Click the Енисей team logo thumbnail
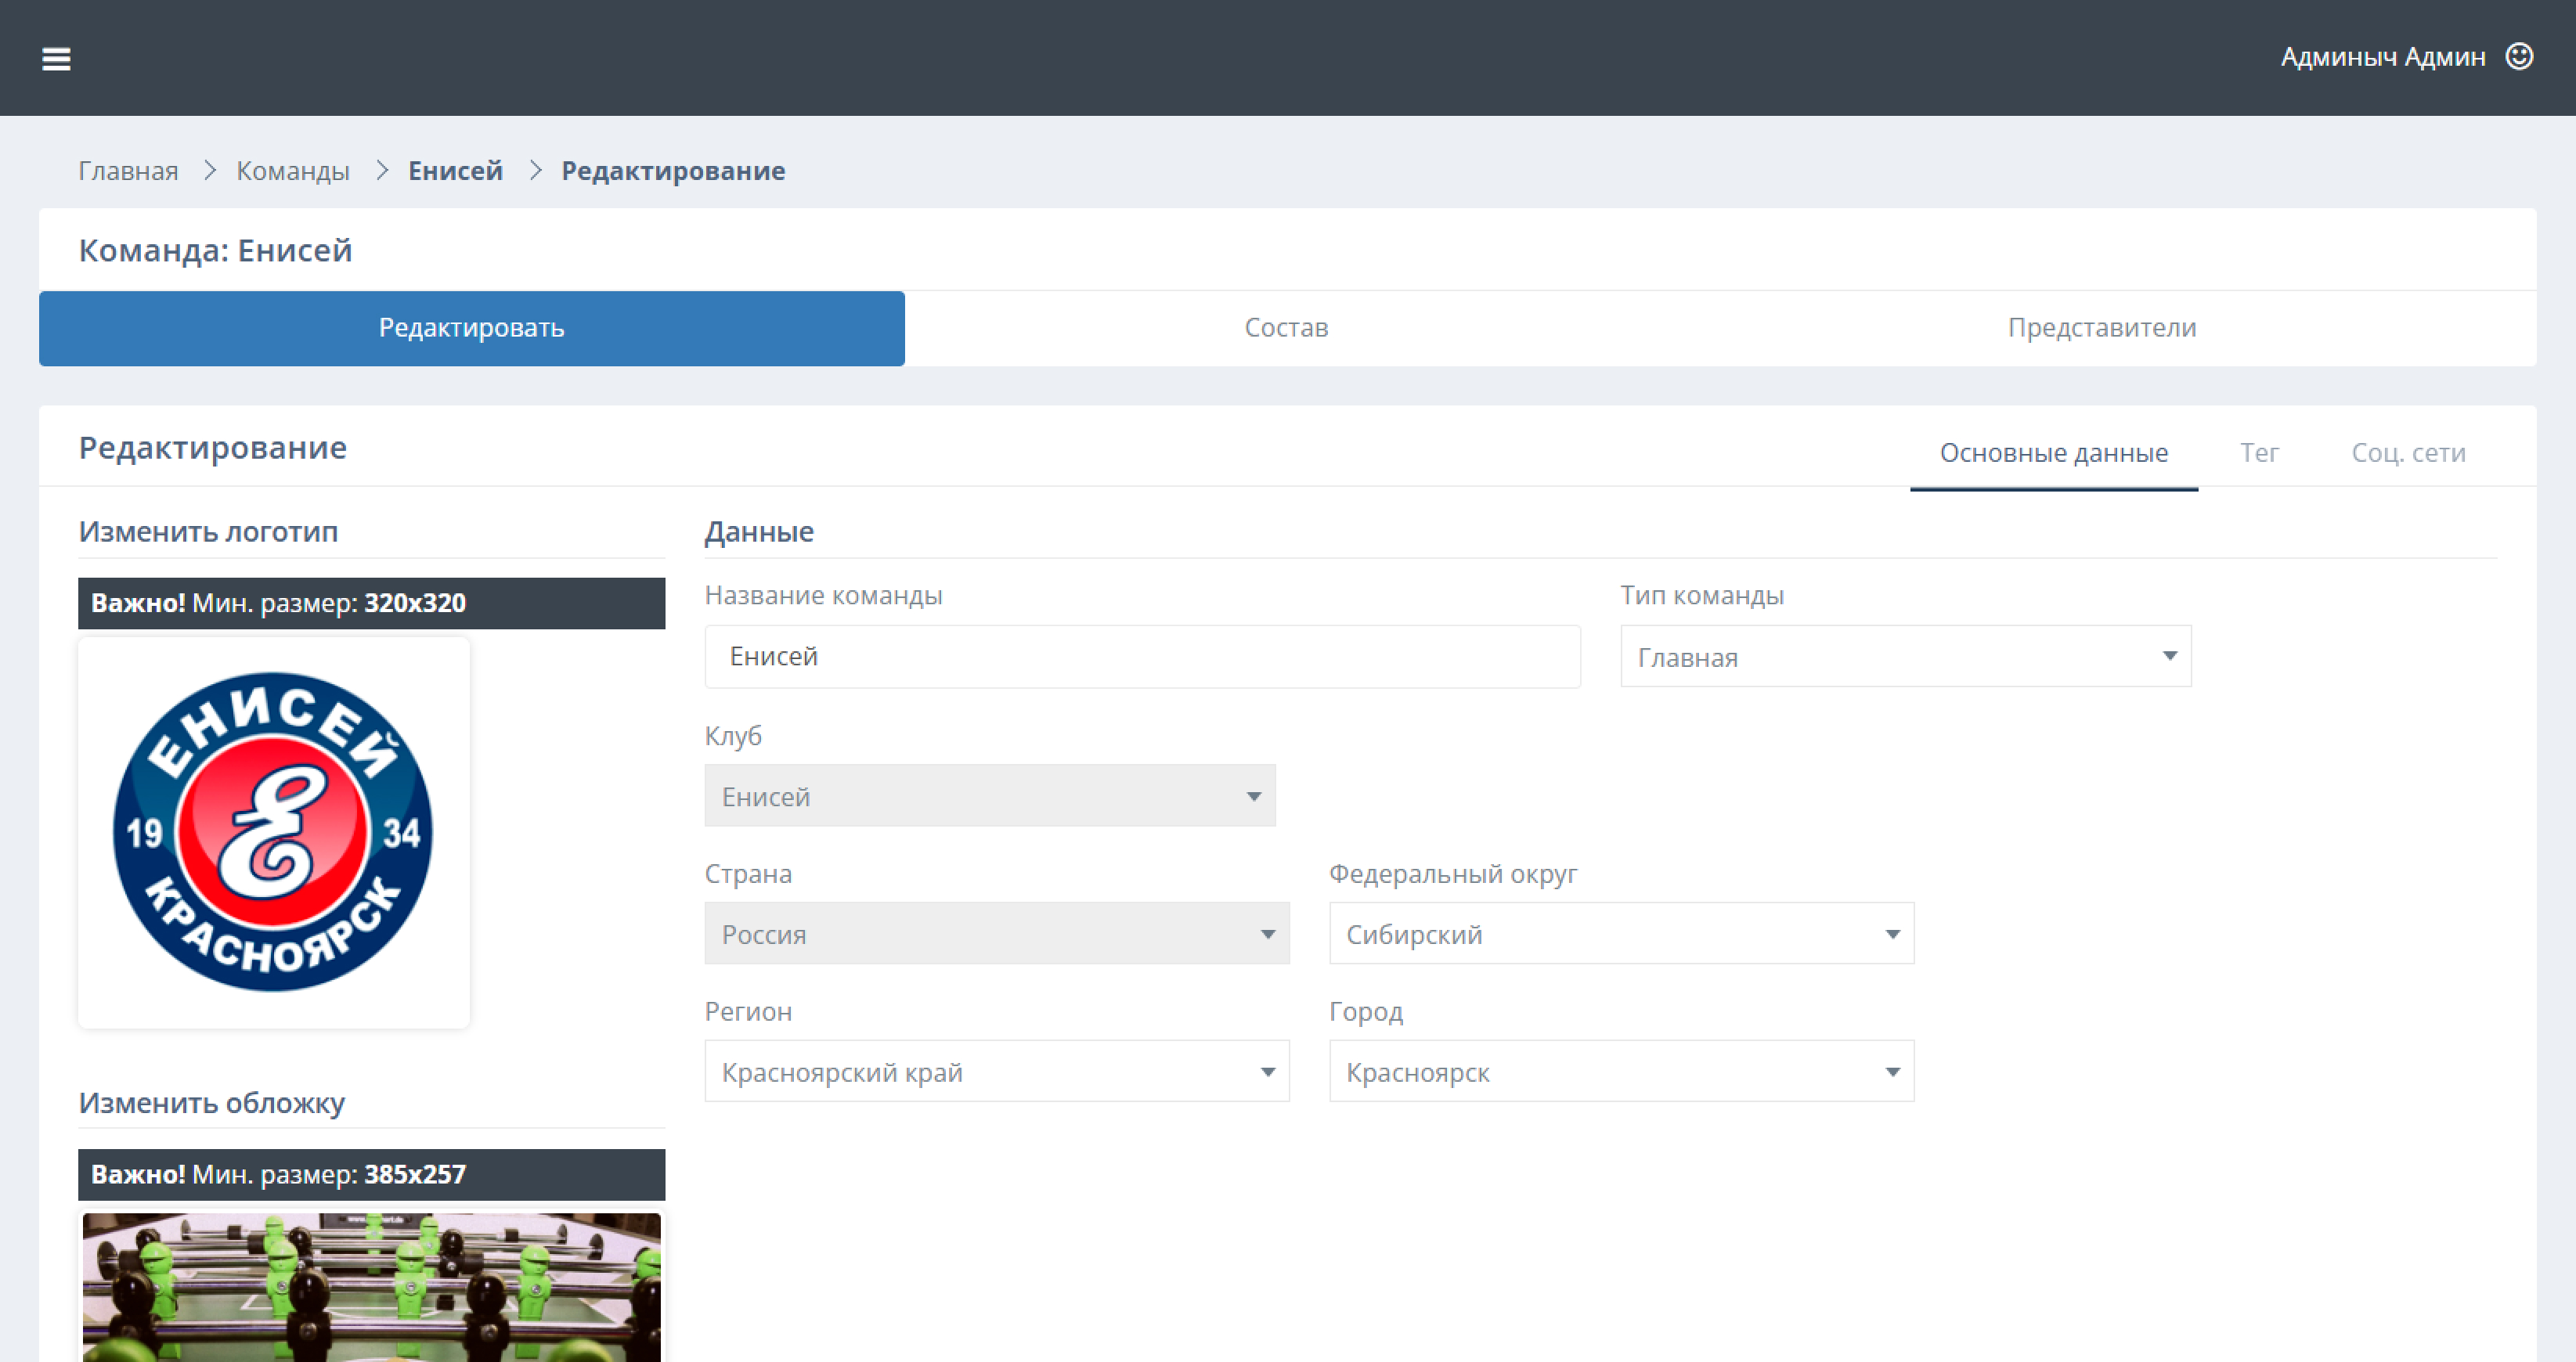2576x1362 pixels. pyautogui.click(x=273, y=832)
